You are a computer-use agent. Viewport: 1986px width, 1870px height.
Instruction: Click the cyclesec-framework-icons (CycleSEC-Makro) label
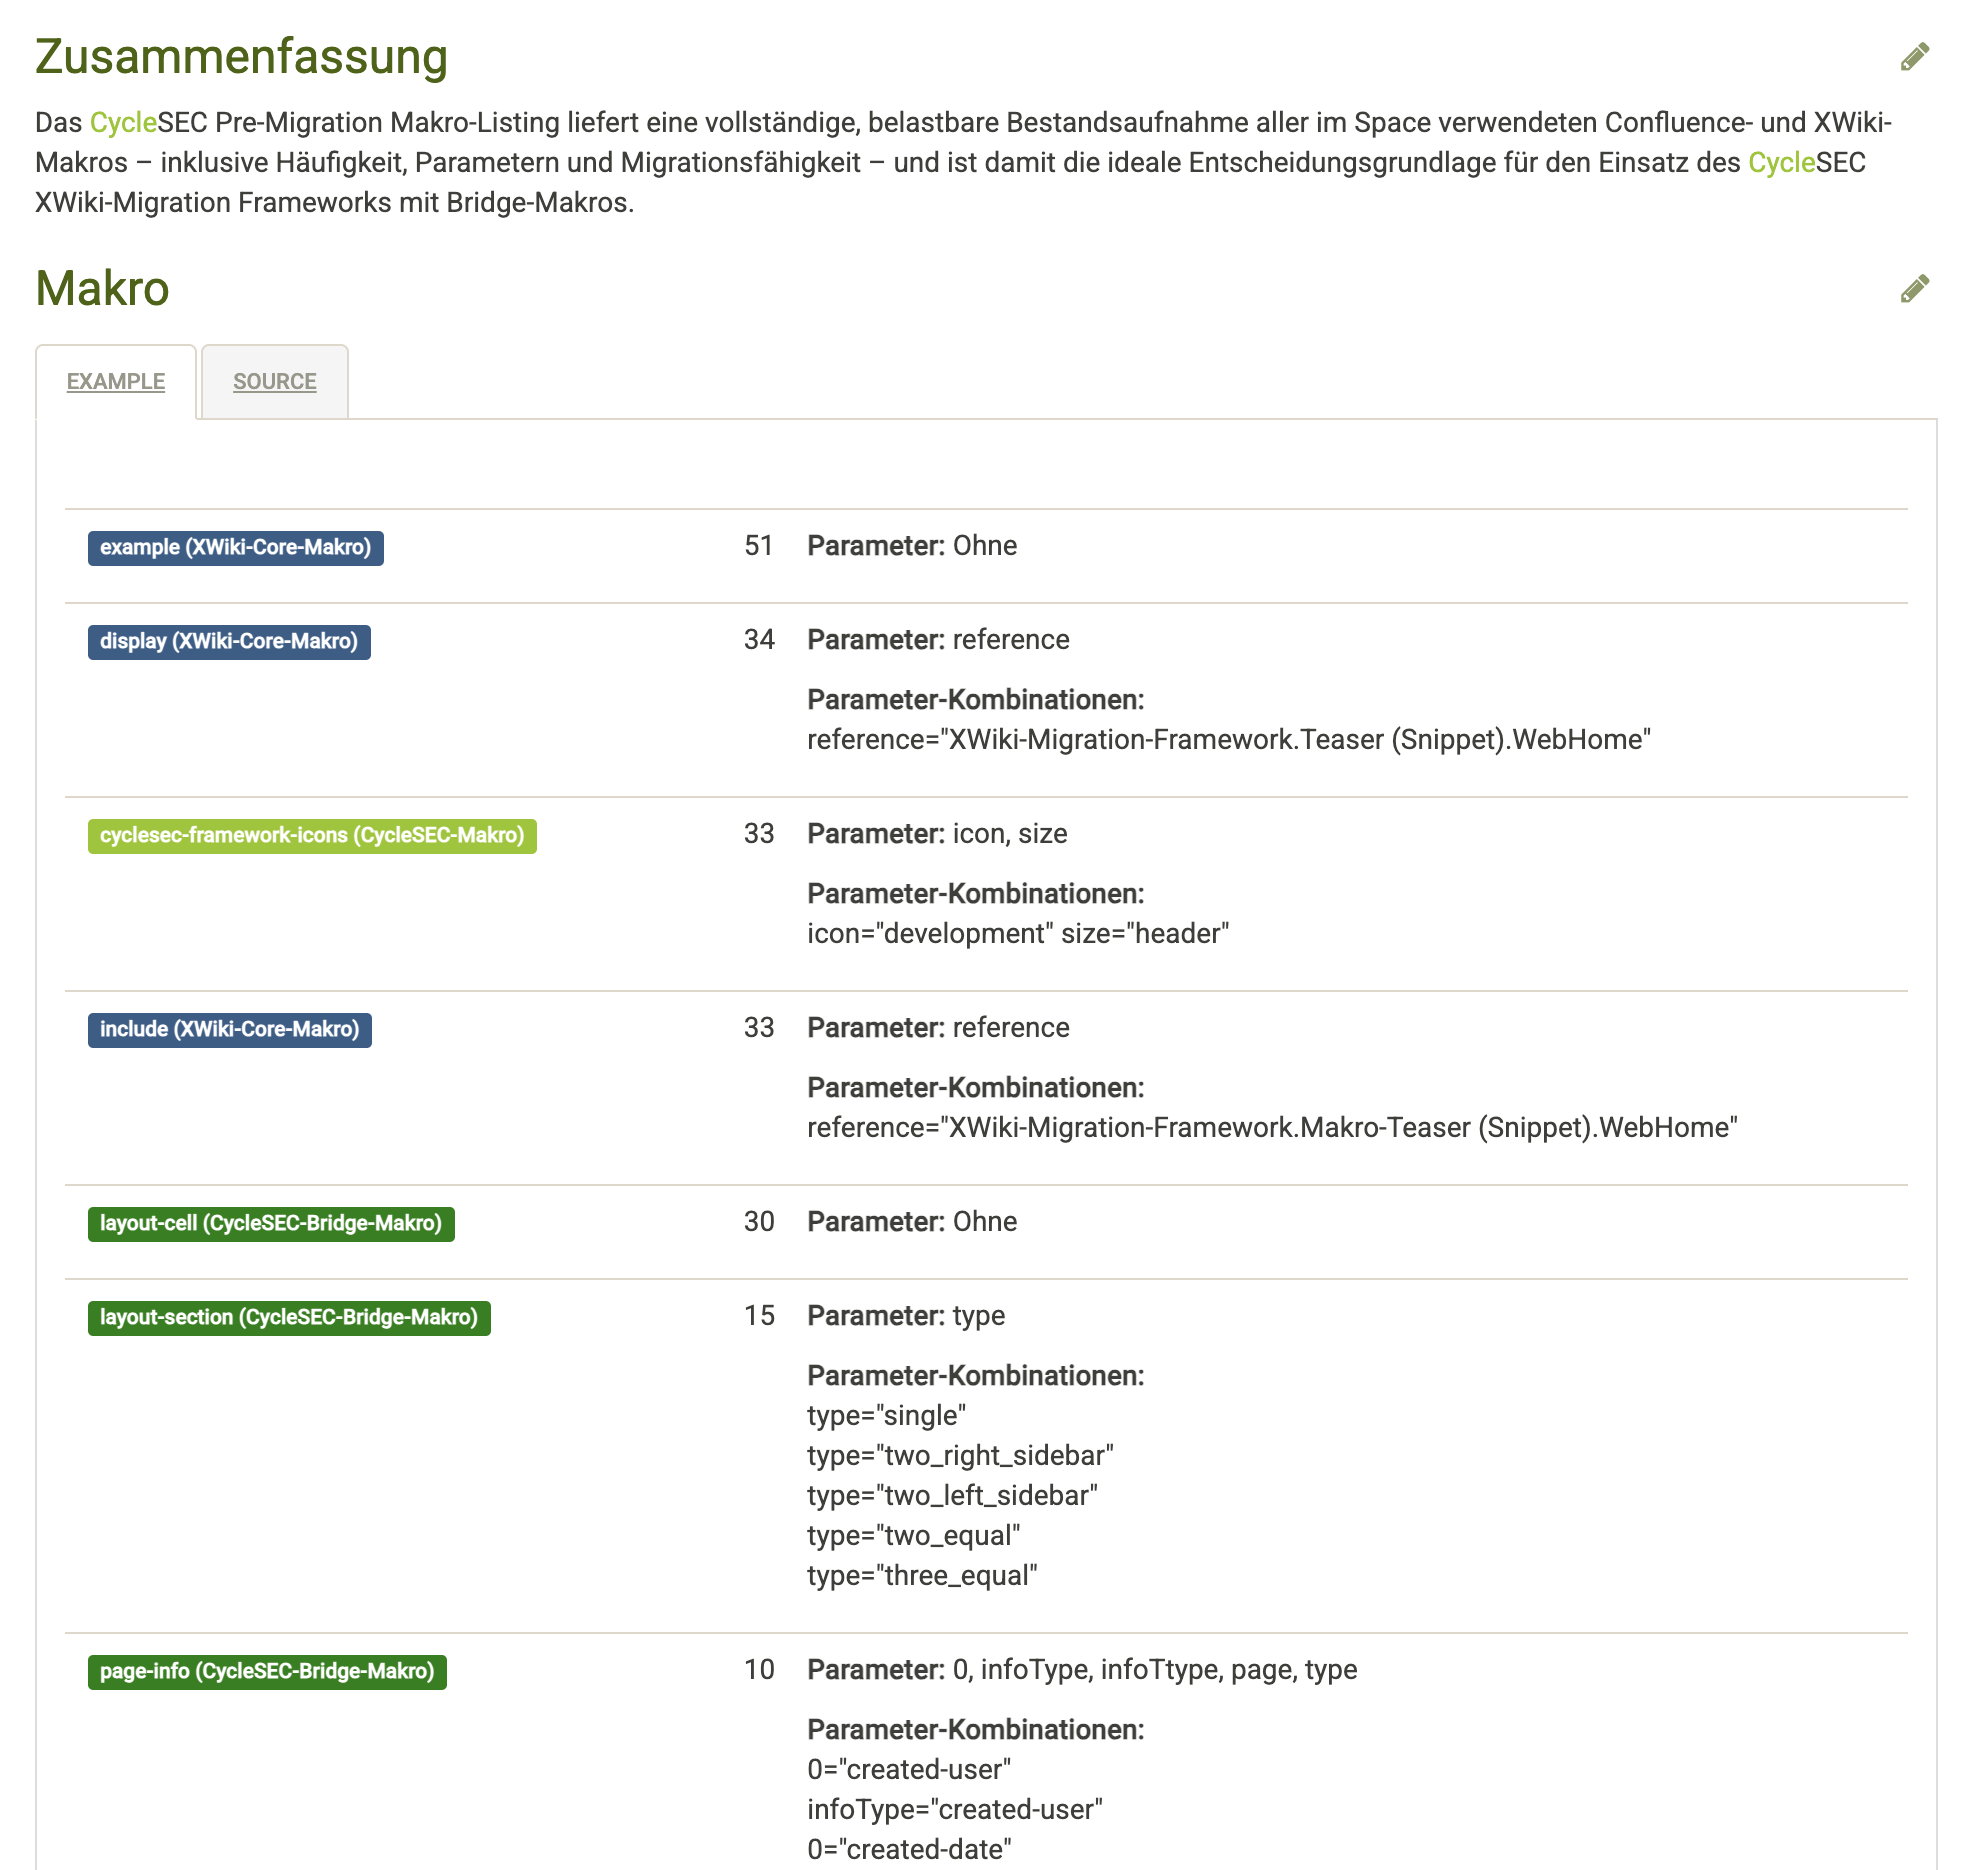312,836
